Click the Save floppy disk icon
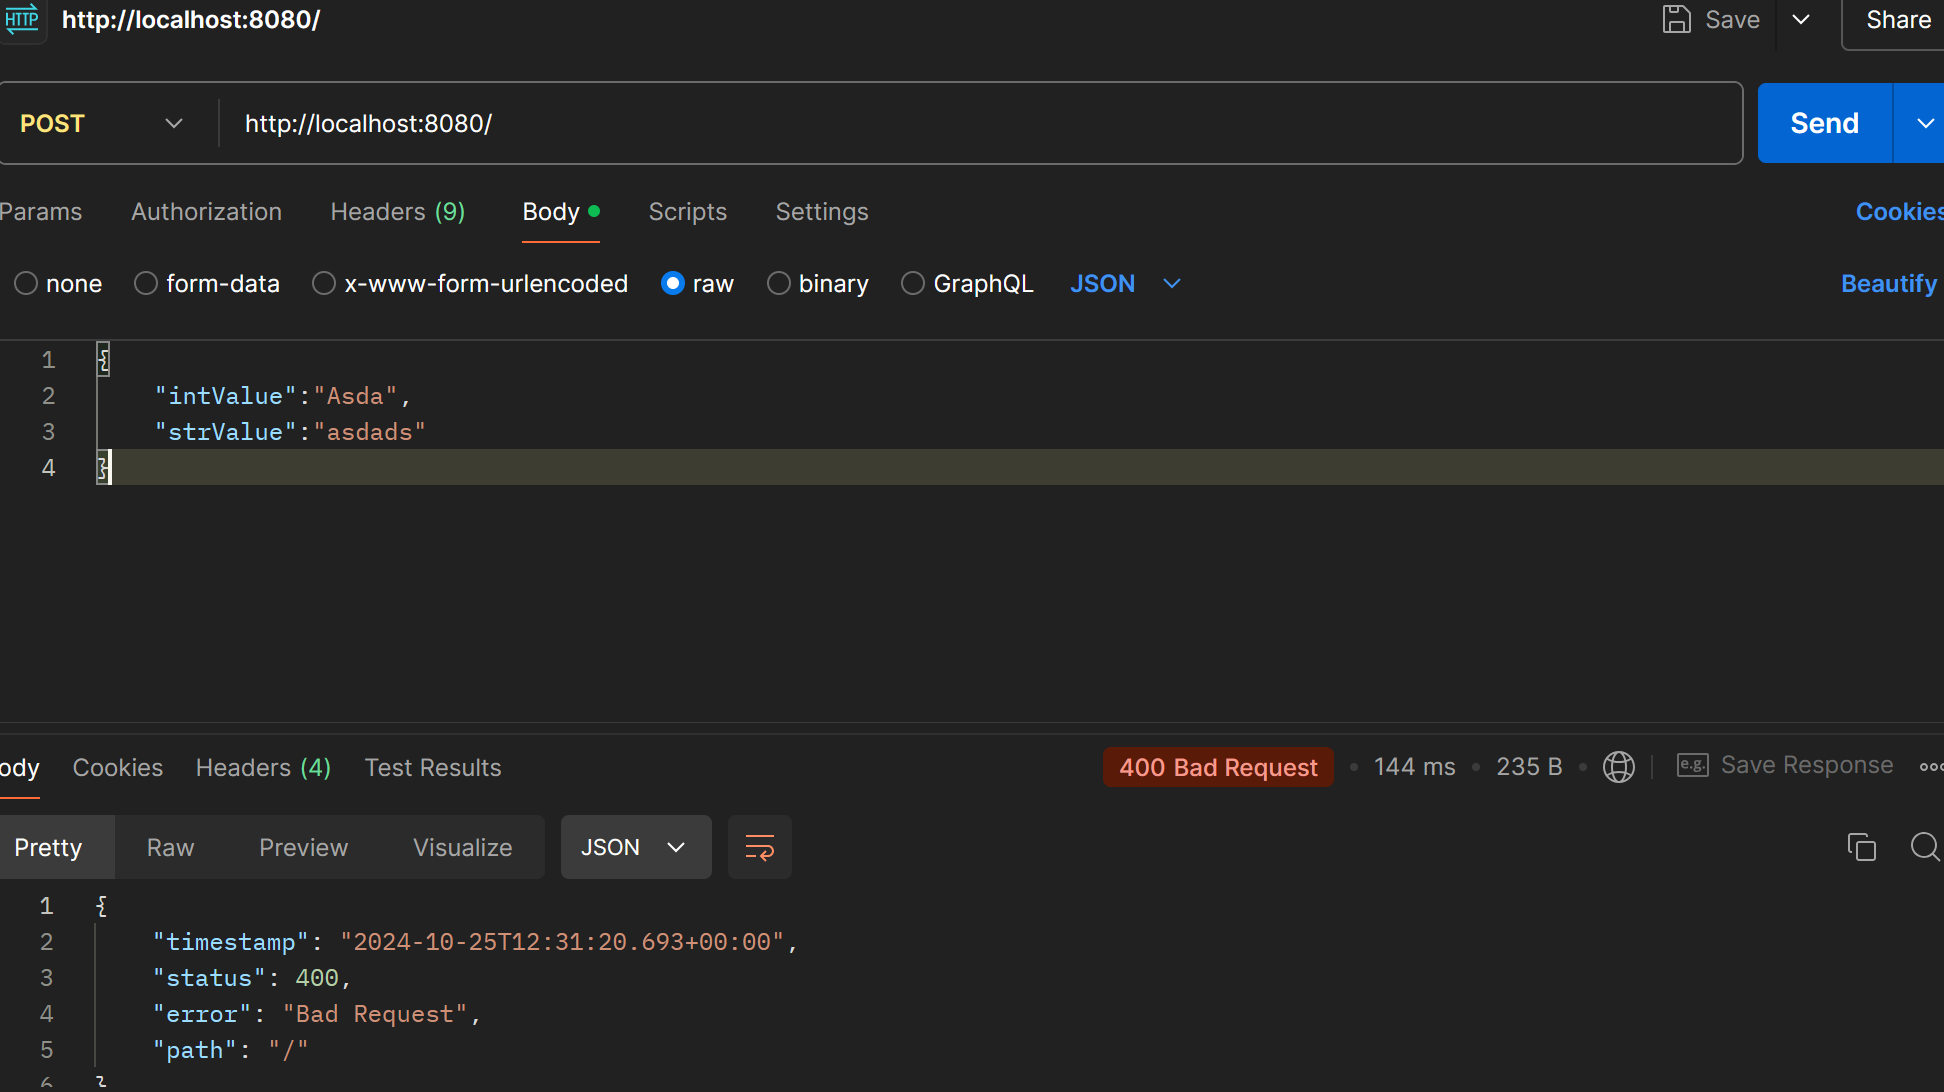The height and width of the screenshot is (1092, 1944). (1676, 20)
